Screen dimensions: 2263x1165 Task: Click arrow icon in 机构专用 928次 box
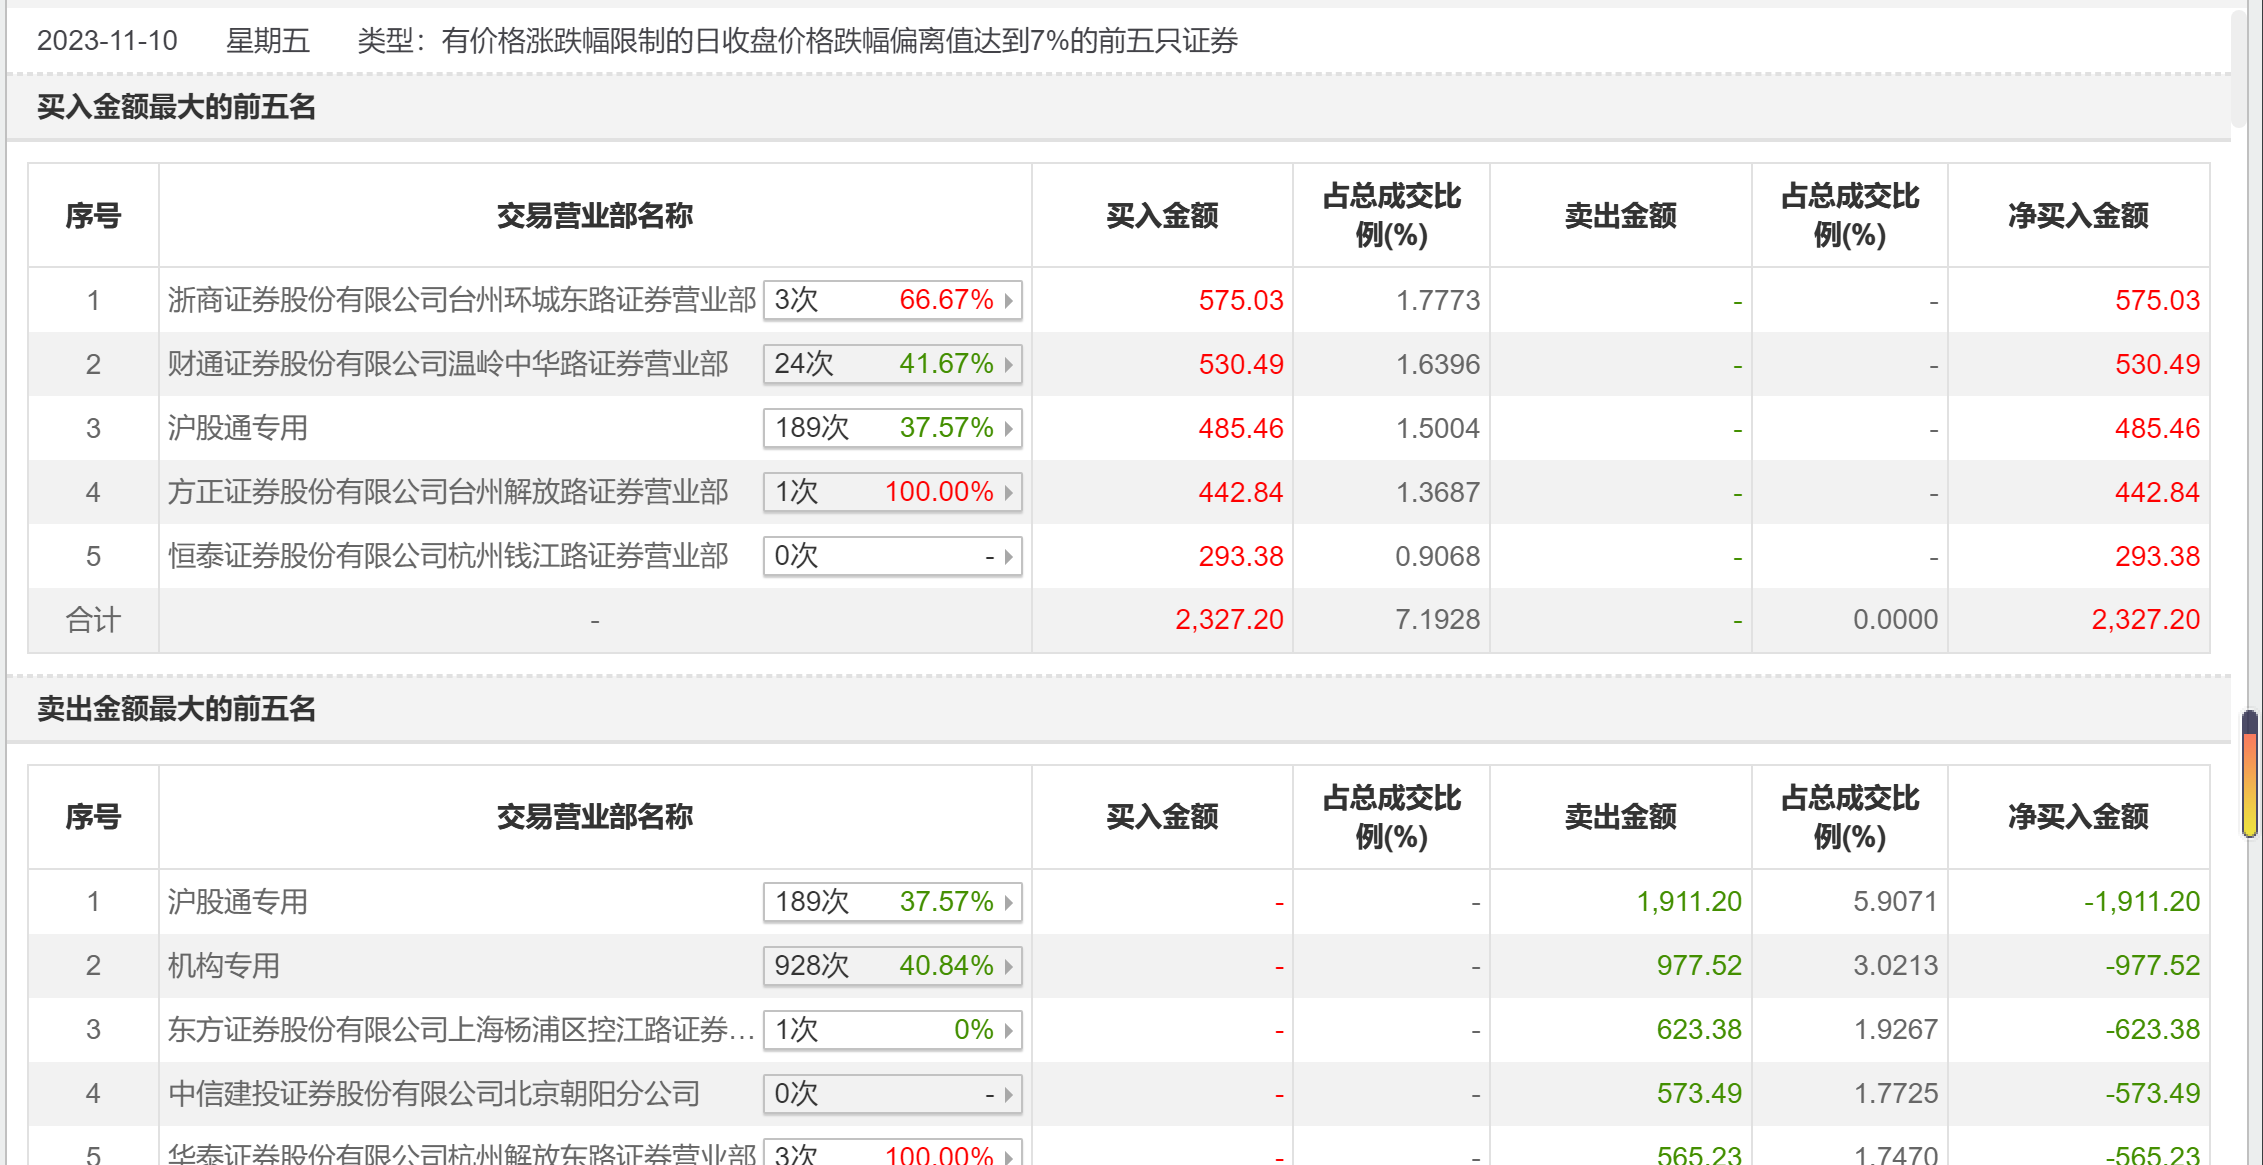pos(1009,966)
